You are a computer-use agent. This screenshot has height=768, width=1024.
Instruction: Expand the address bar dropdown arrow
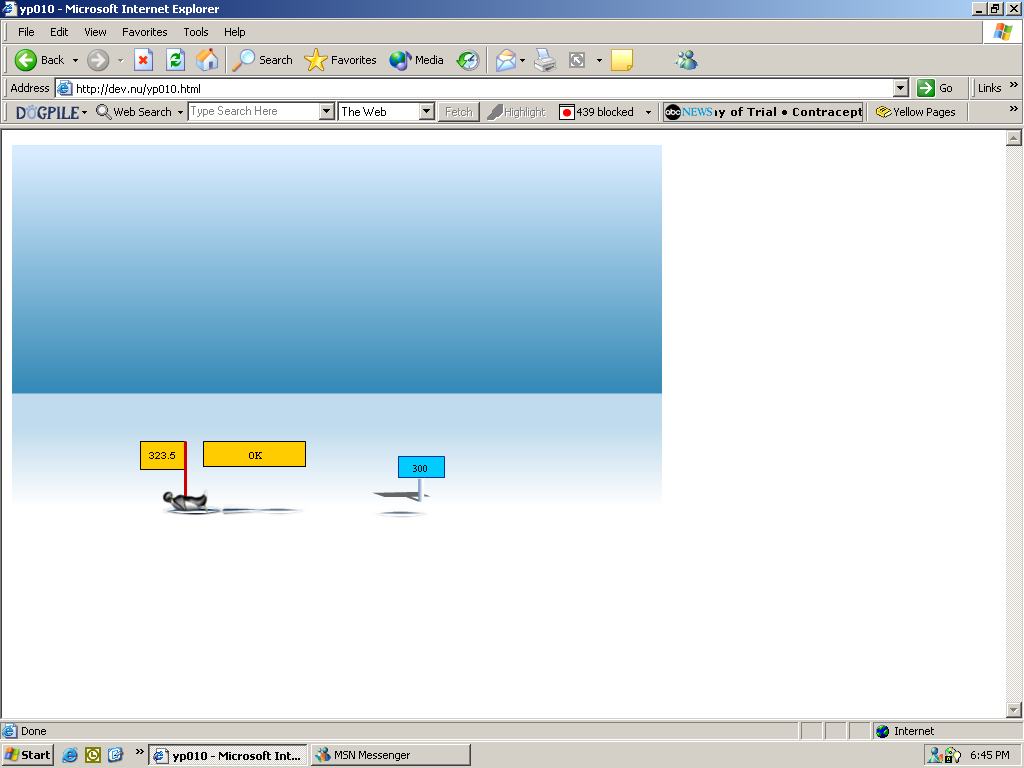point(900,88)
